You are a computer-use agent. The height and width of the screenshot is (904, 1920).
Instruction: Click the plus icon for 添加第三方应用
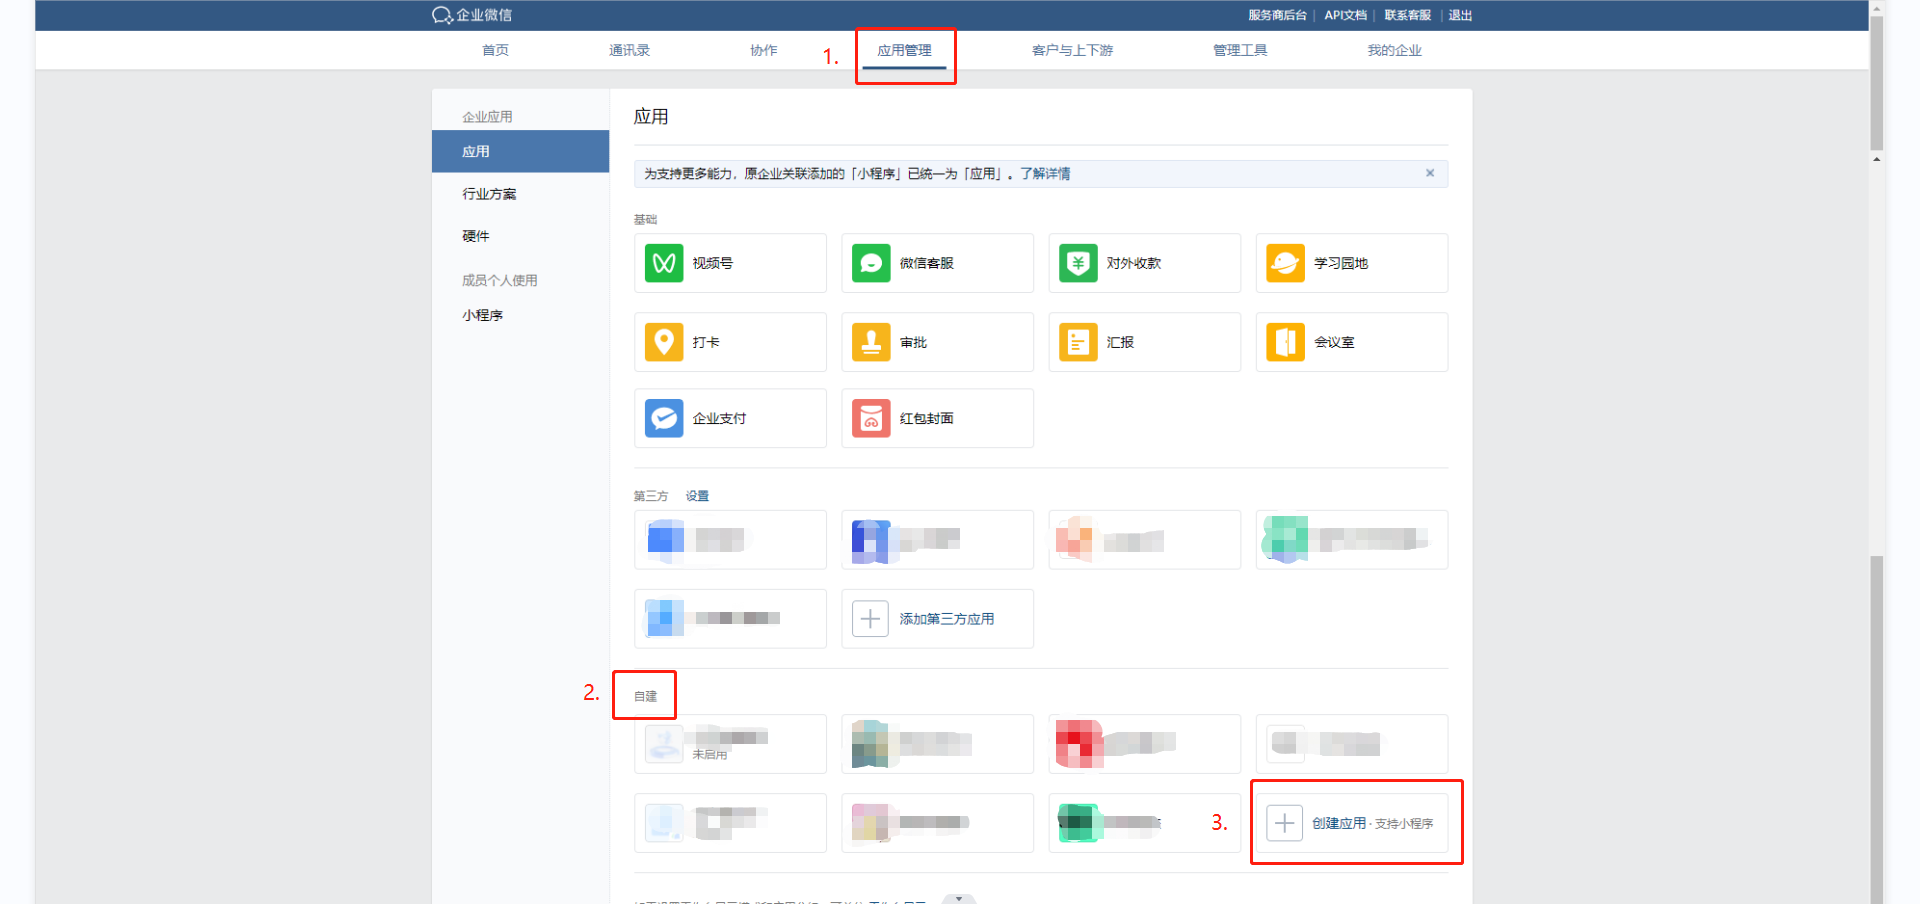[870, 619]
